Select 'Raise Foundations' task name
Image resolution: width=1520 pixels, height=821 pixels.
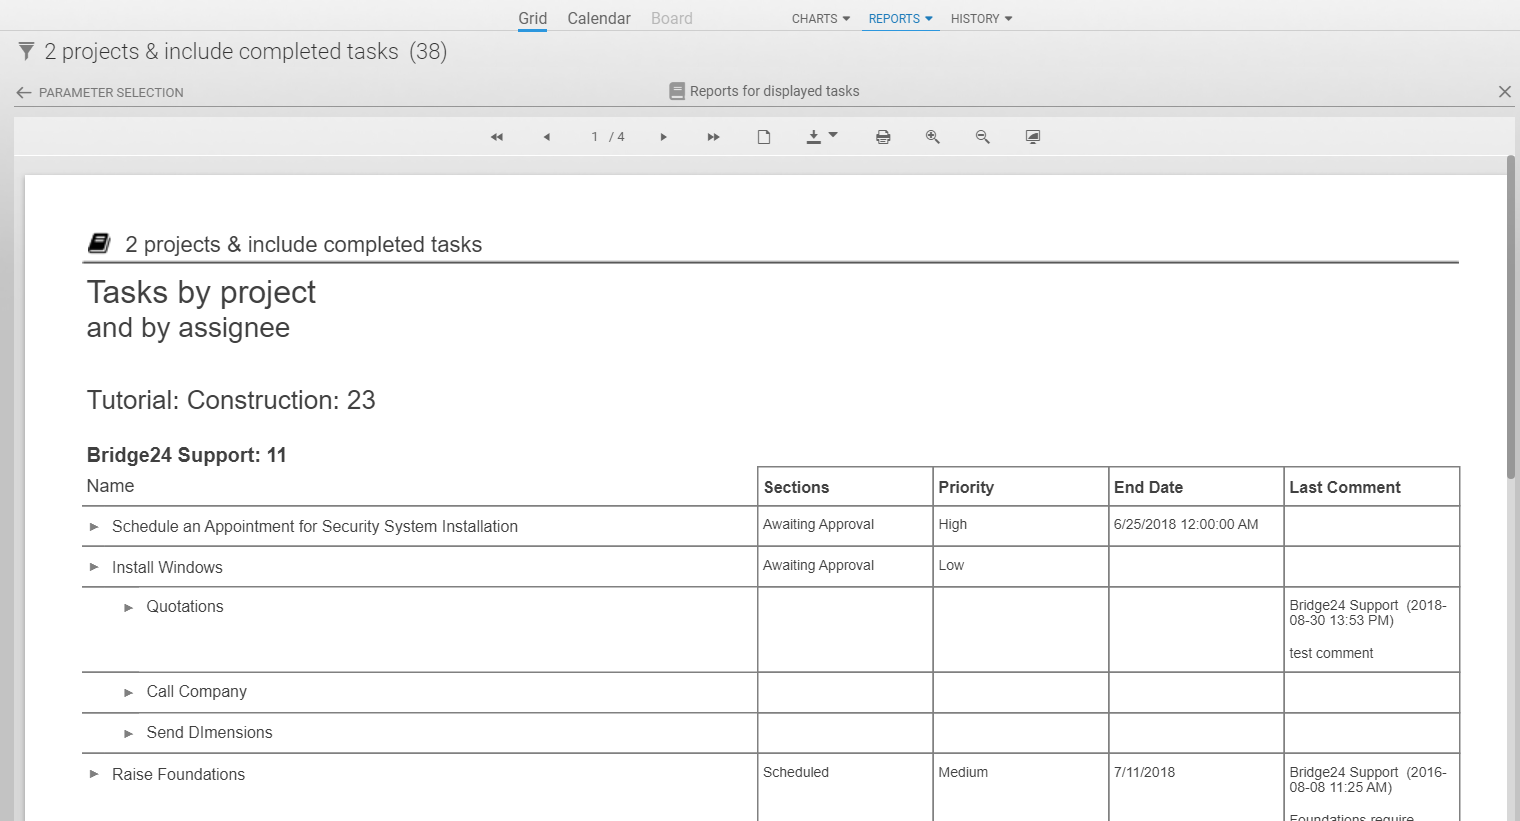pyautogui.click(x=178, y=774)
